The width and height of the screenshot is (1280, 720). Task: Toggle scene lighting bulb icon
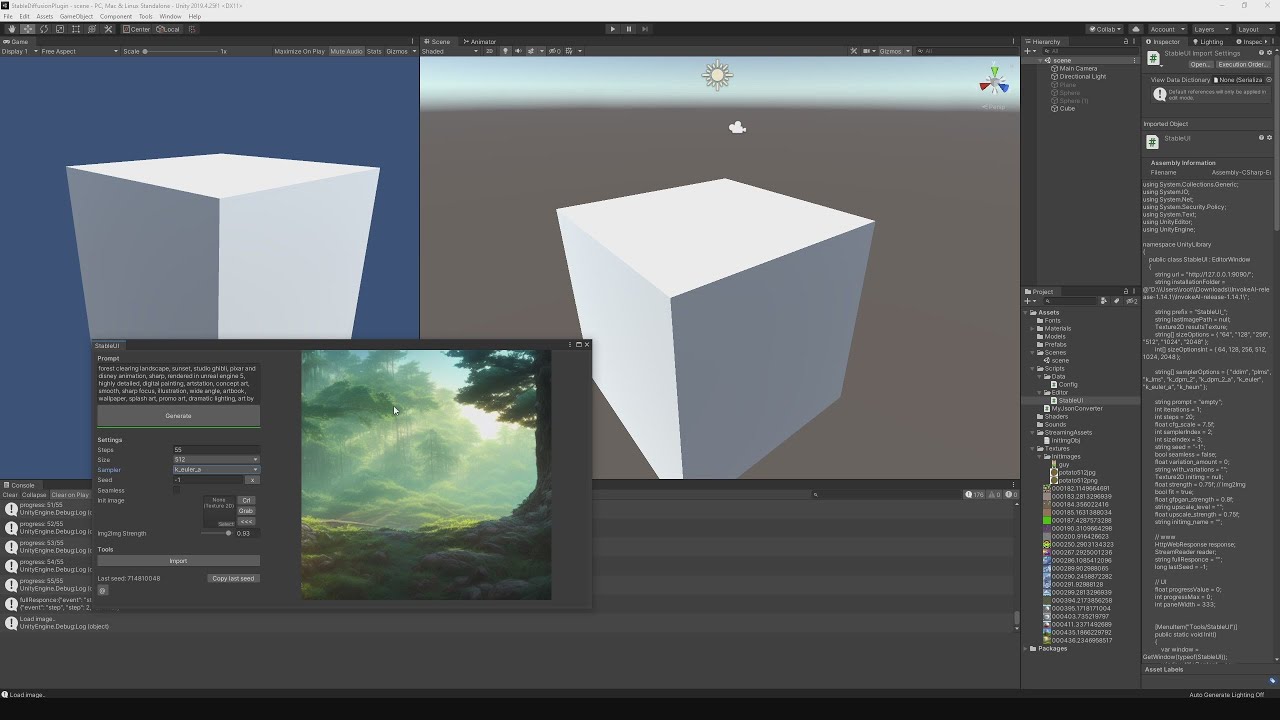tap(505, 51)
